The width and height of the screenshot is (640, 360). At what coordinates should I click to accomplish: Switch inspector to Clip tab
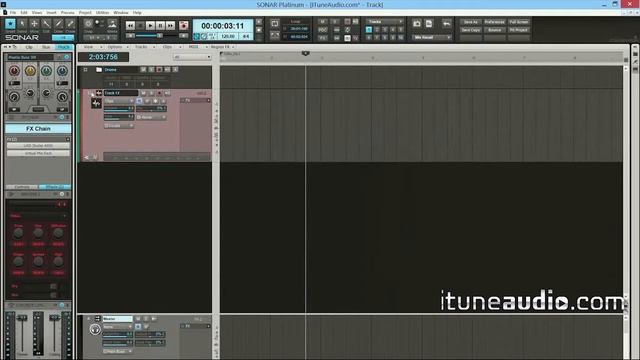[x=29, y=47]
